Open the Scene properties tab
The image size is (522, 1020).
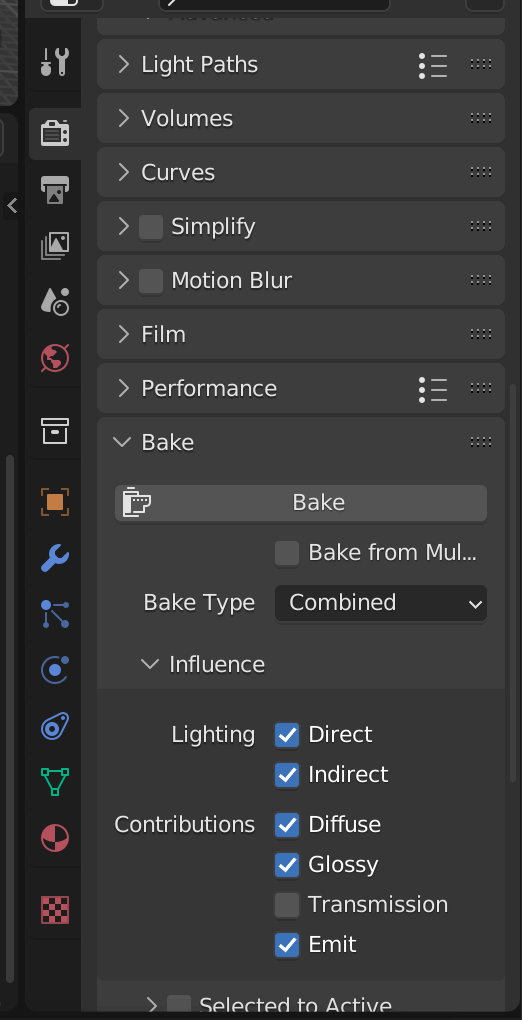pyautogui.click(x=55, y=302)
